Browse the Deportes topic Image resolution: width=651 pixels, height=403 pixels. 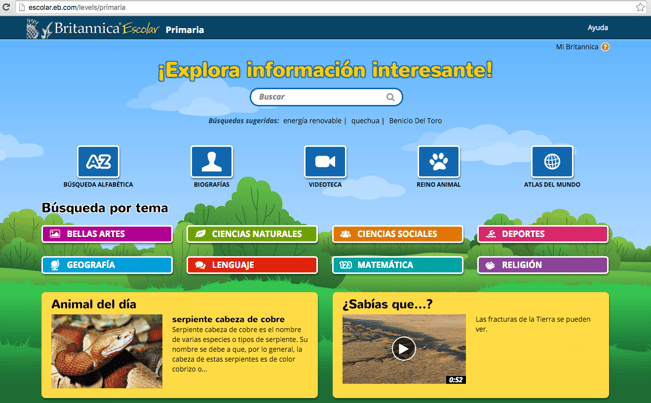point(543,234)
